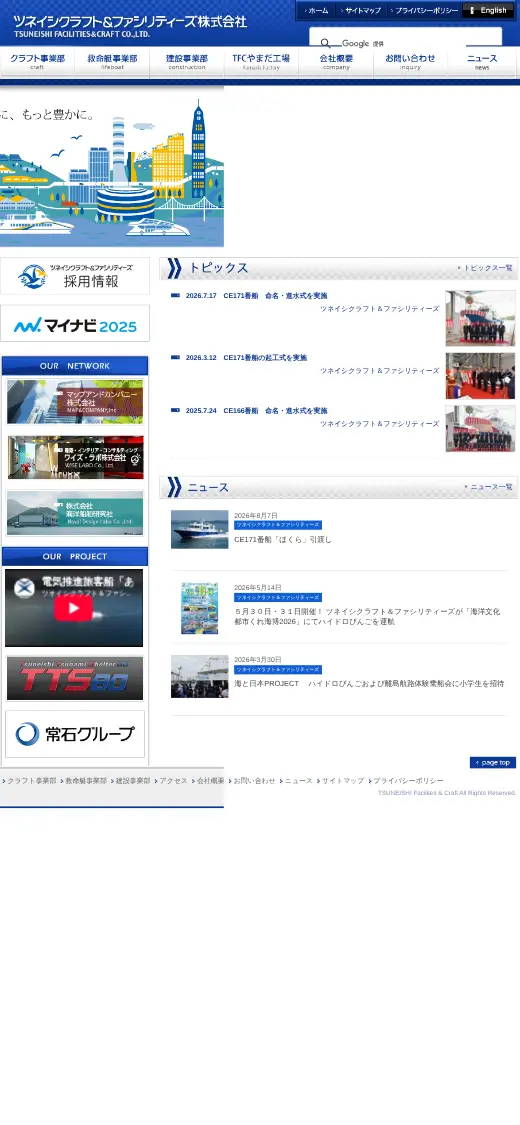Open news 海と日本PROJECT ハイドロびんご
Viewport: 520px width, 1125px height.
(369, 684)
